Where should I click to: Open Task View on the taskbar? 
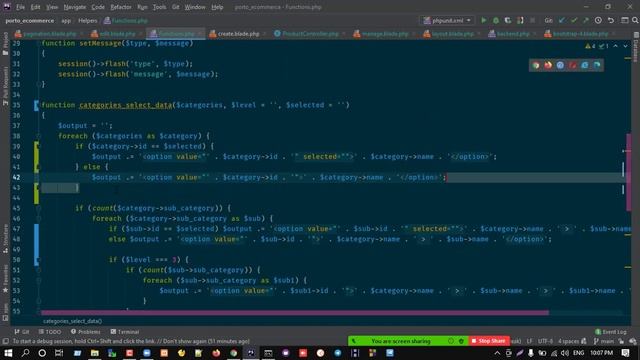coord(59,353)
